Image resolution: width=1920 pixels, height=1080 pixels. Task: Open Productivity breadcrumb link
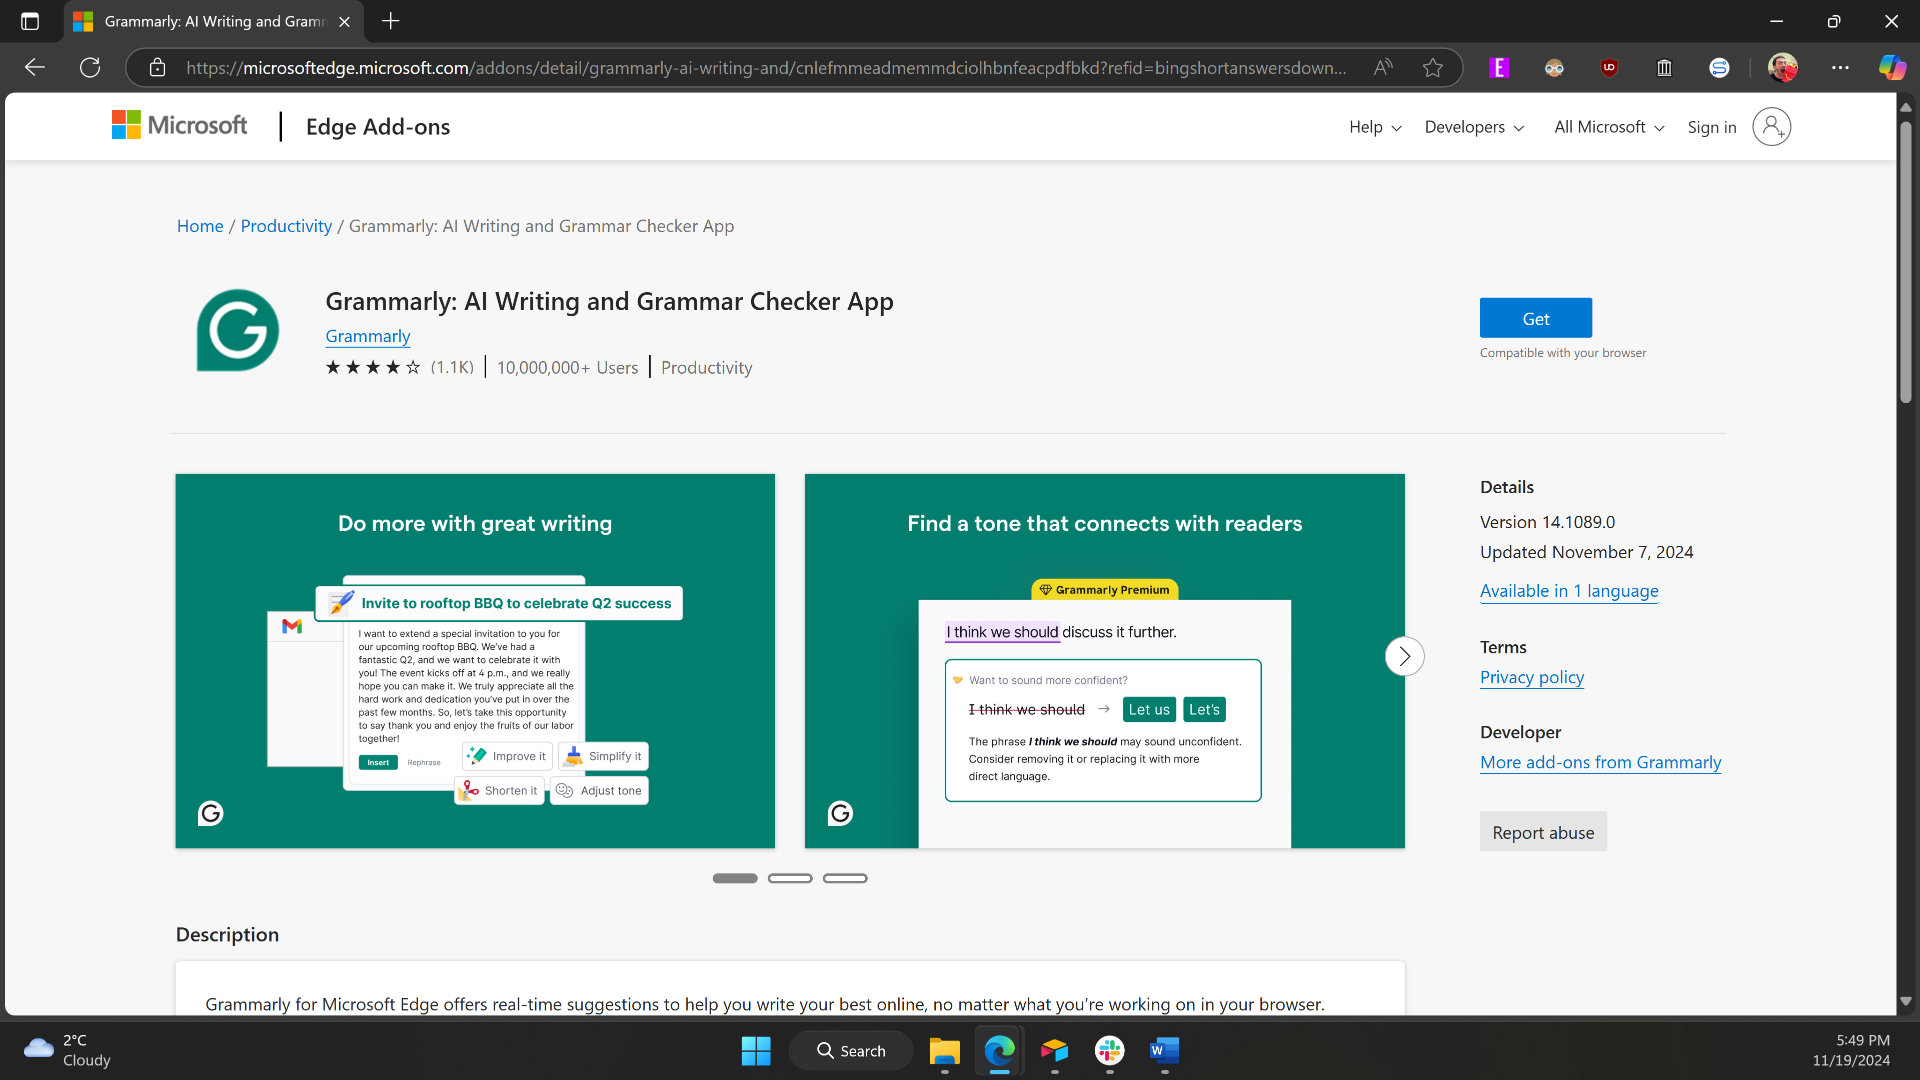tap(286, 226)
